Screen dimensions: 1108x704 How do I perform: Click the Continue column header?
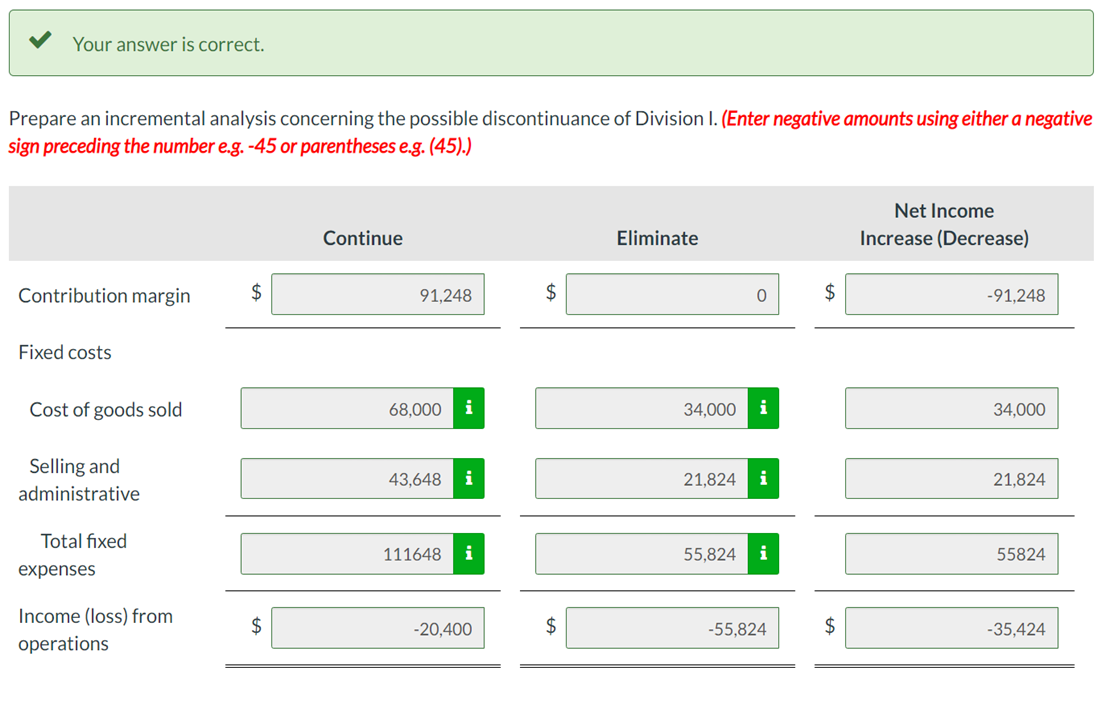[362, 238]
